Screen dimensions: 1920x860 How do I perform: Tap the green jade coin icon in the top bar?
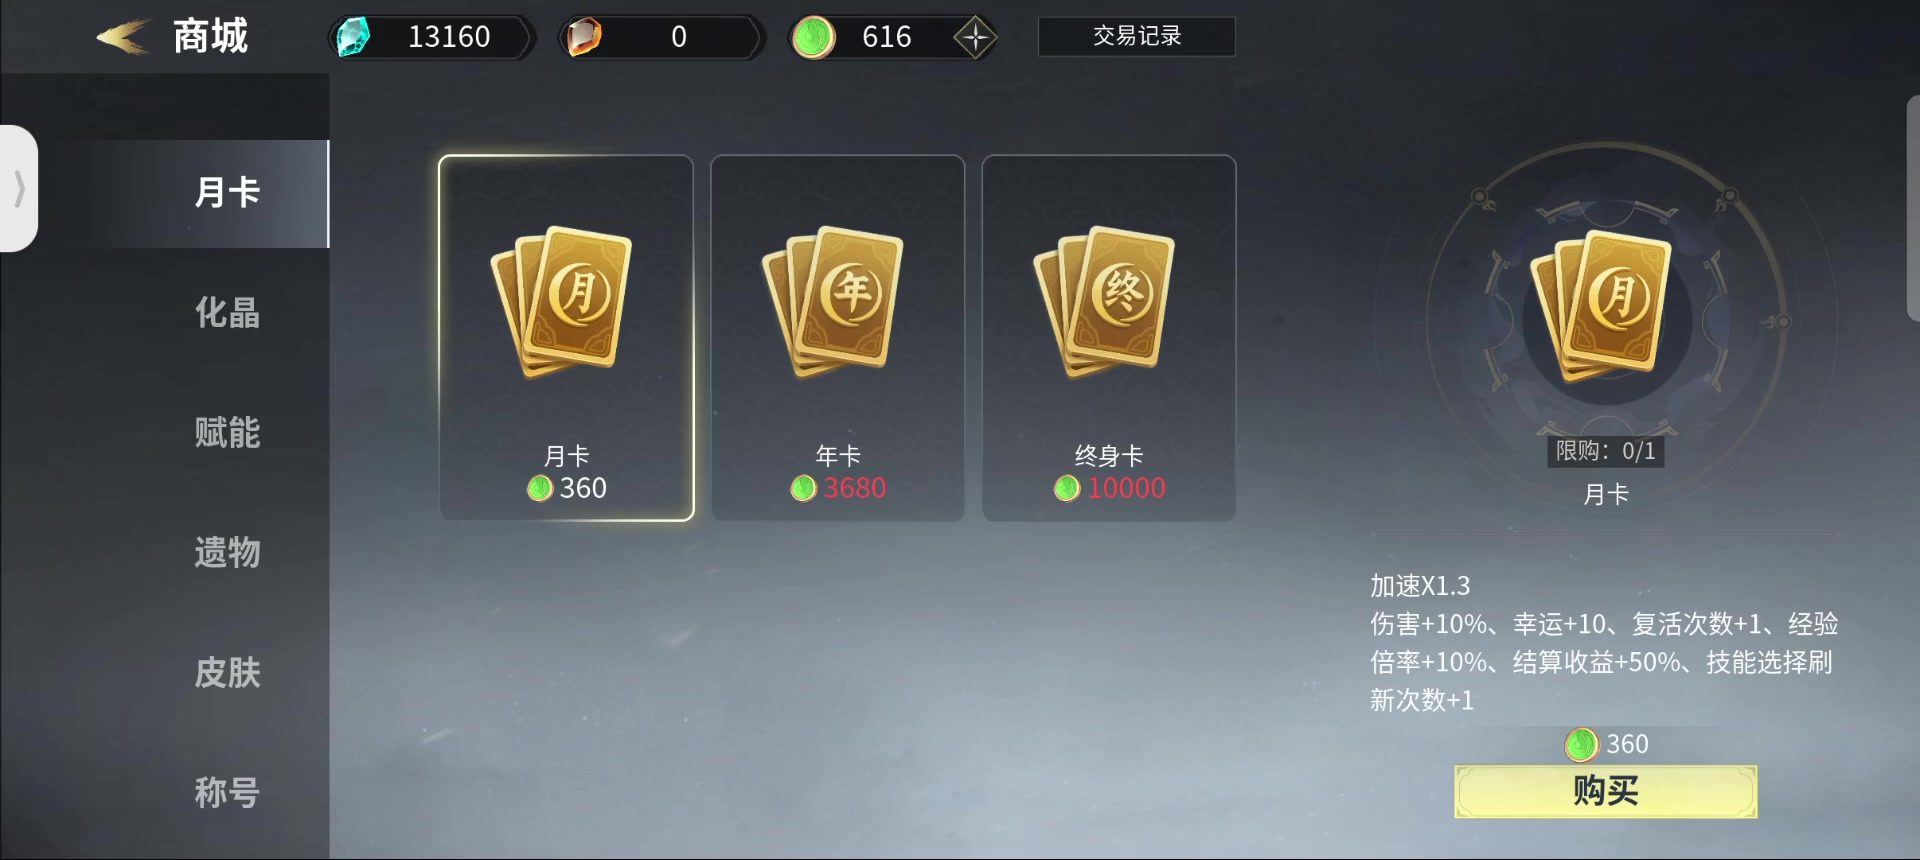[x=814, y=38]
